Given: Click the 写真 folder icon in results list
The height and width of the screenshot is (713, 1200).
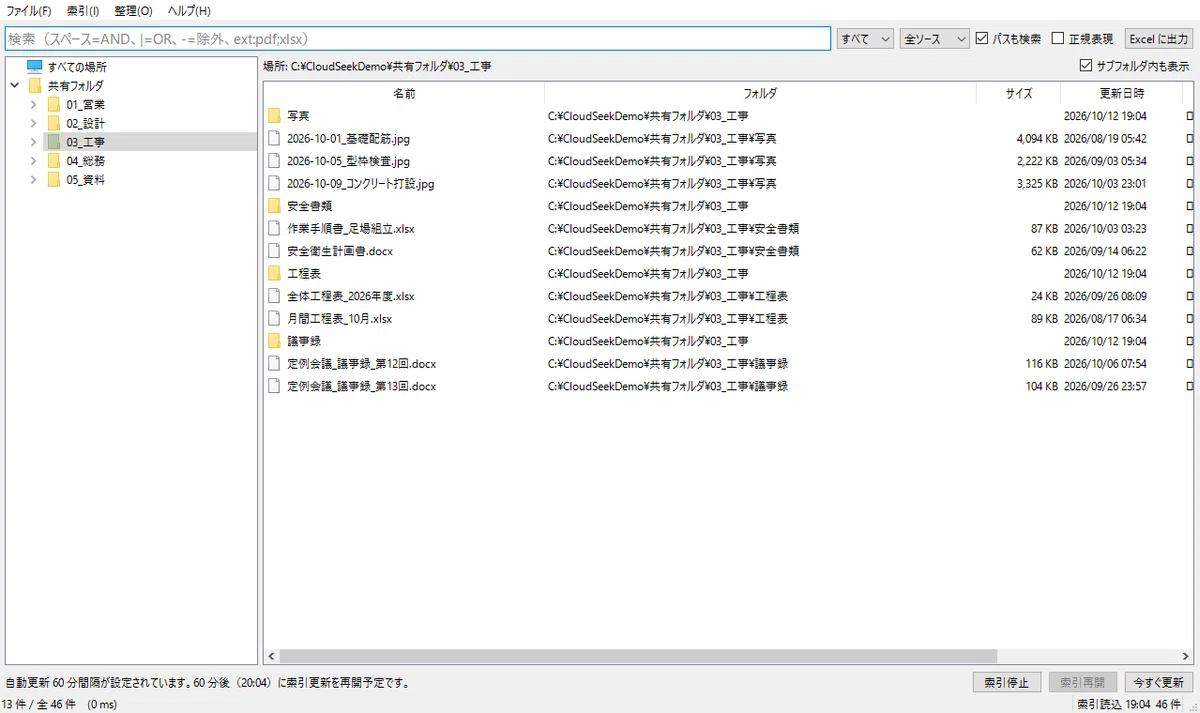Looking at the screenshot, I should click(x=274, y=116).
